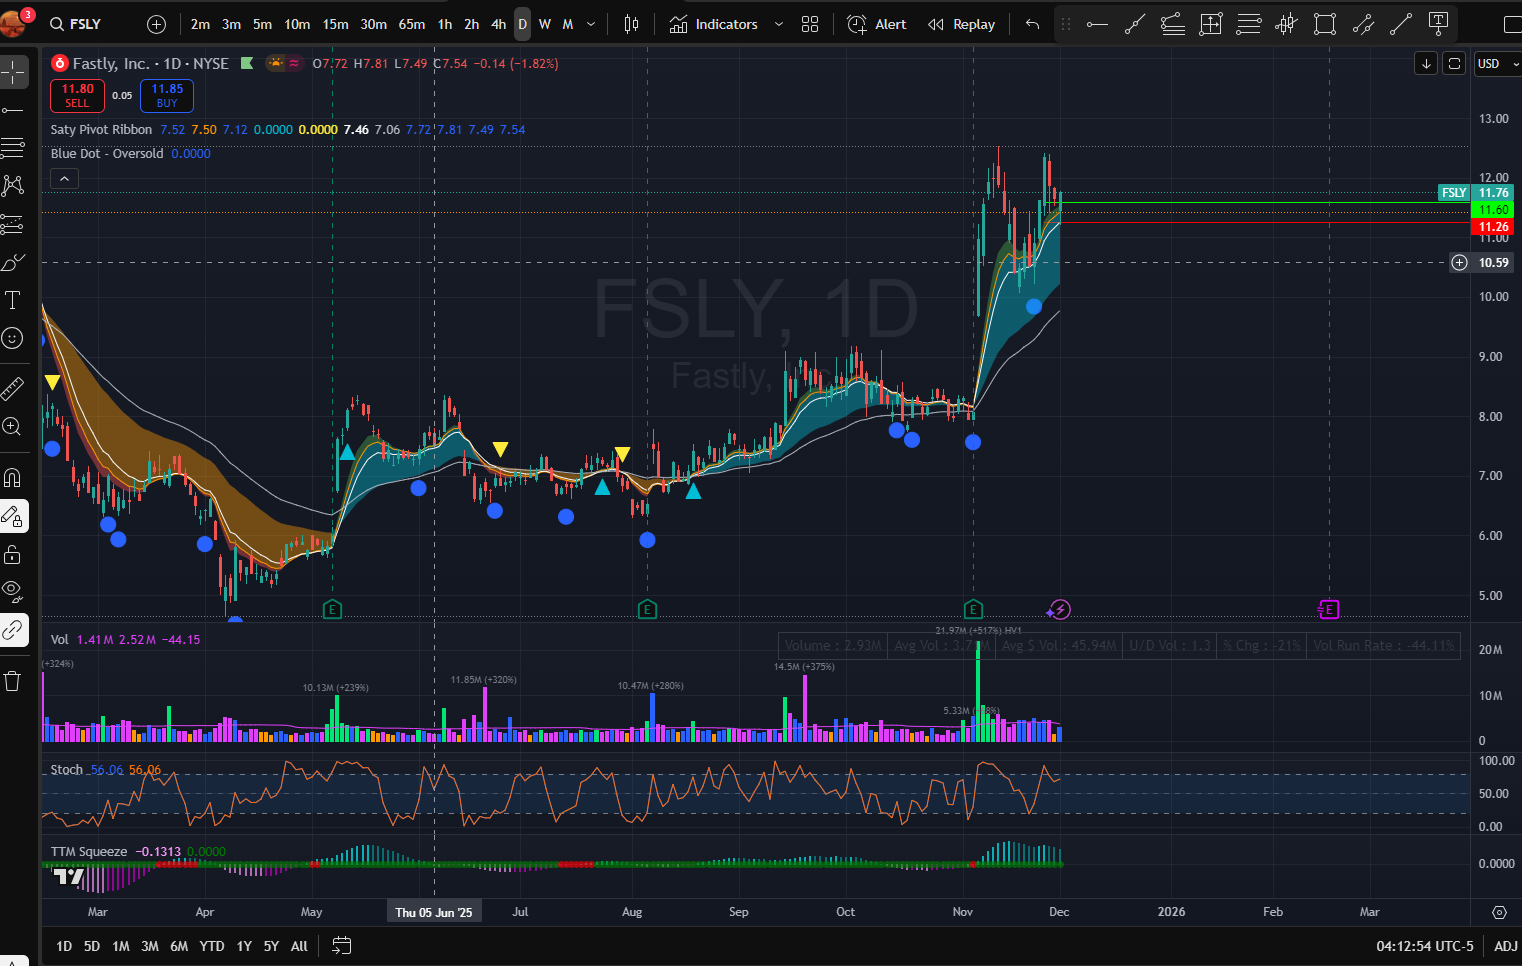Open the layout setup grid icon
The height and width of the screenshot is (966, 1522).
click(x=810, y=24)
